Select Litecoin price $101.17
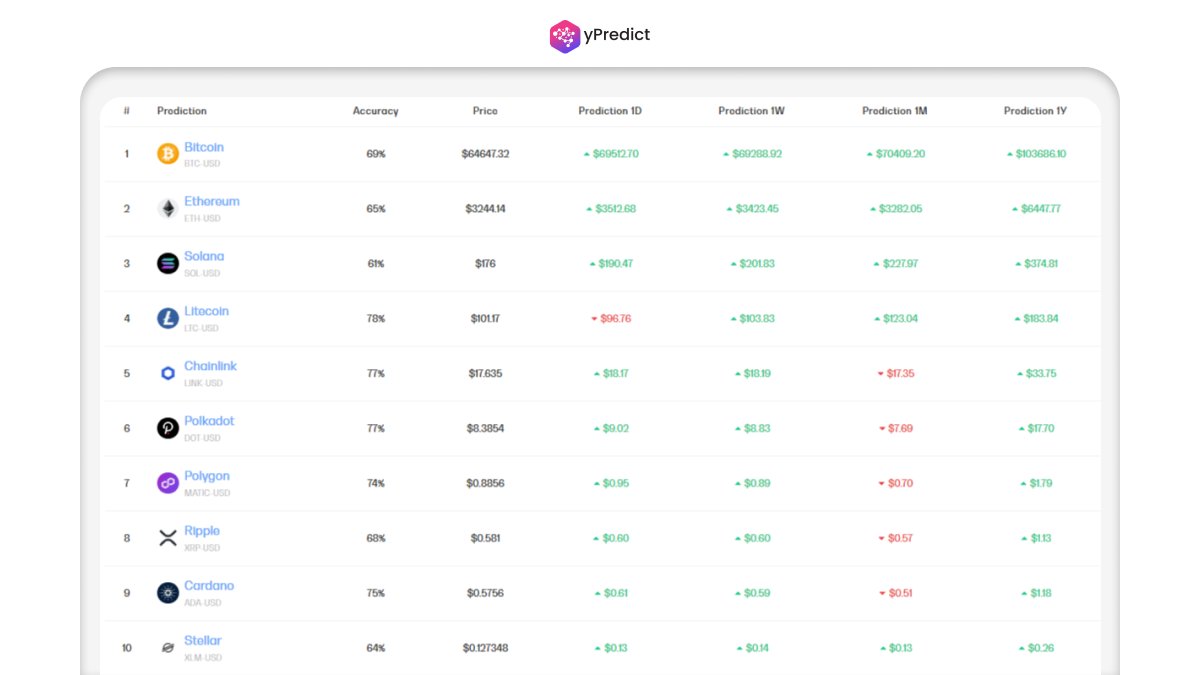1200x675 pixels. click(x=485, y=319)
